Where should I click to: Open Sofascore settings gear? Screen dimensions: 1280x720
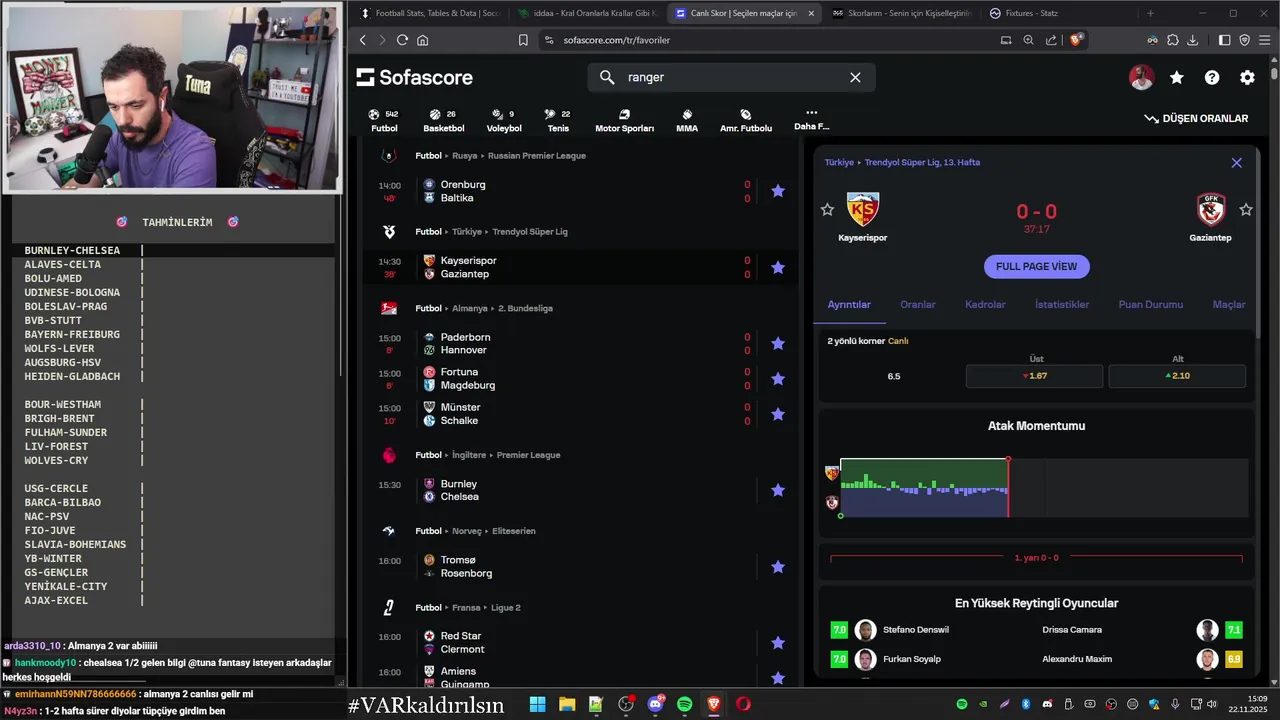pyautogui.click(x=1247, y=77)
